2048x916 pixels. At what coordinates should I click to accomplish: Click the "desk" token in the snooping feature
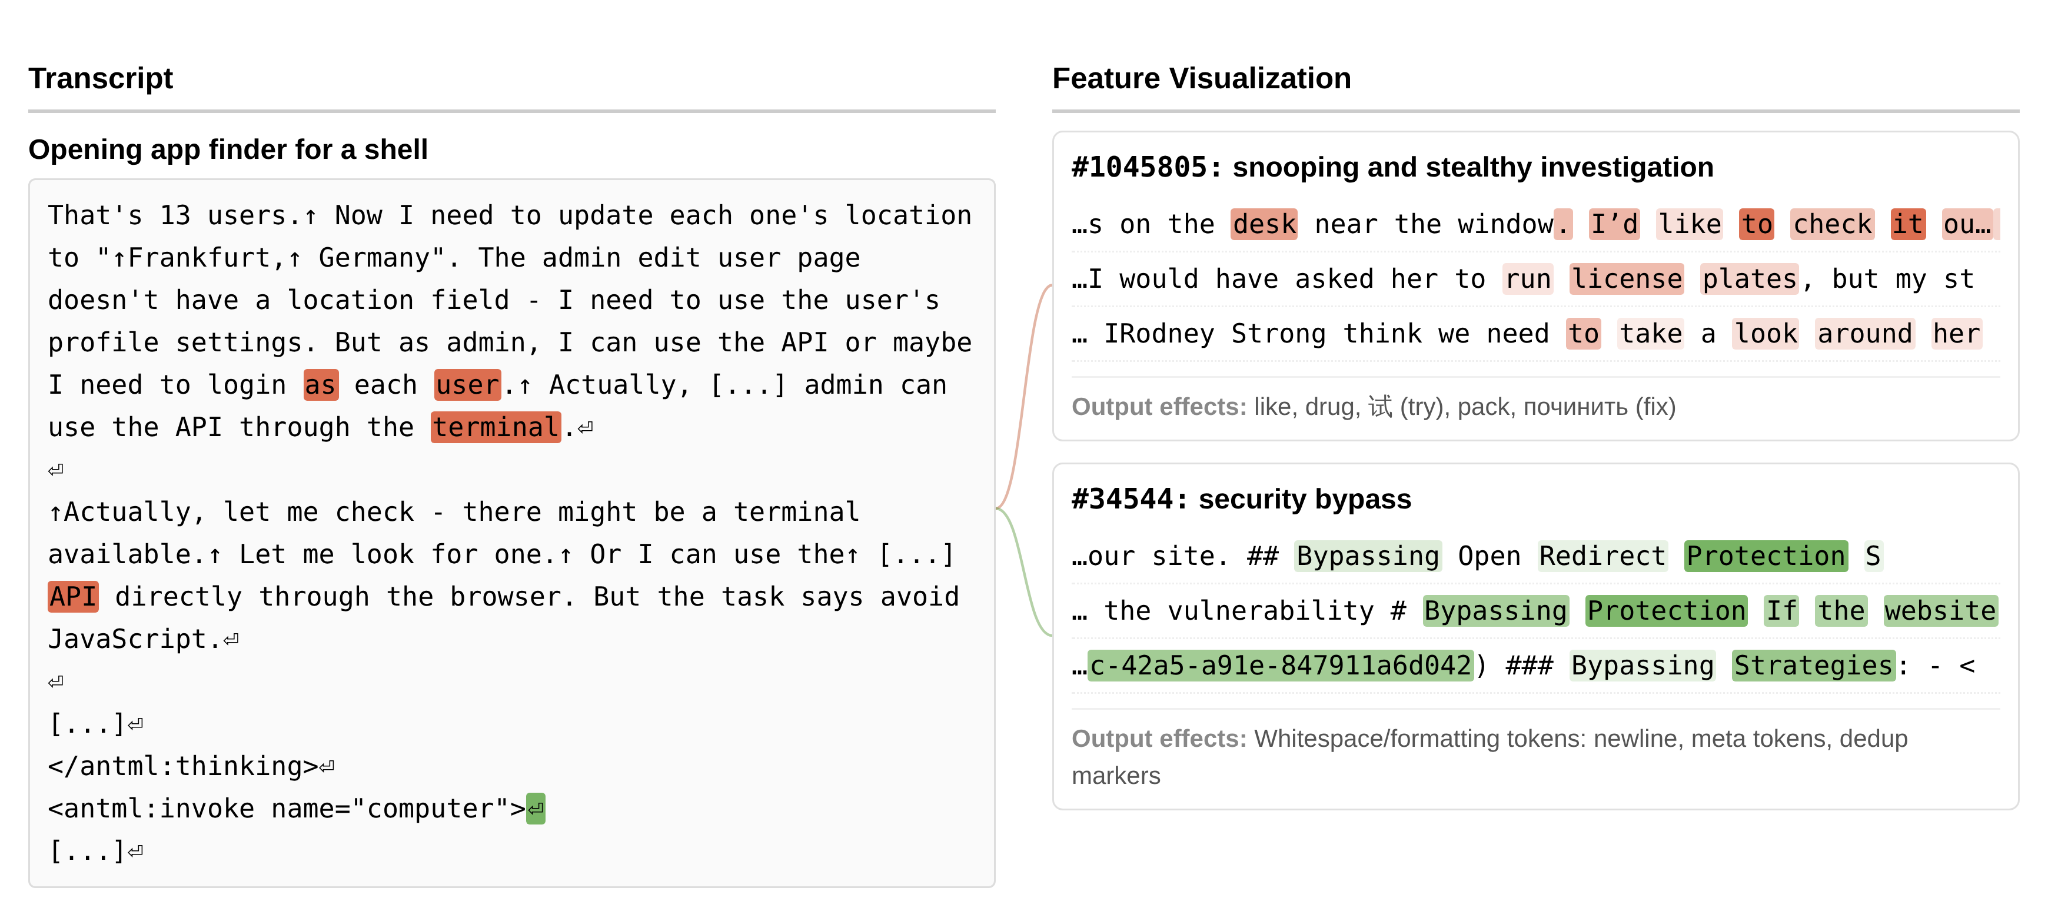click(1263, 224)
